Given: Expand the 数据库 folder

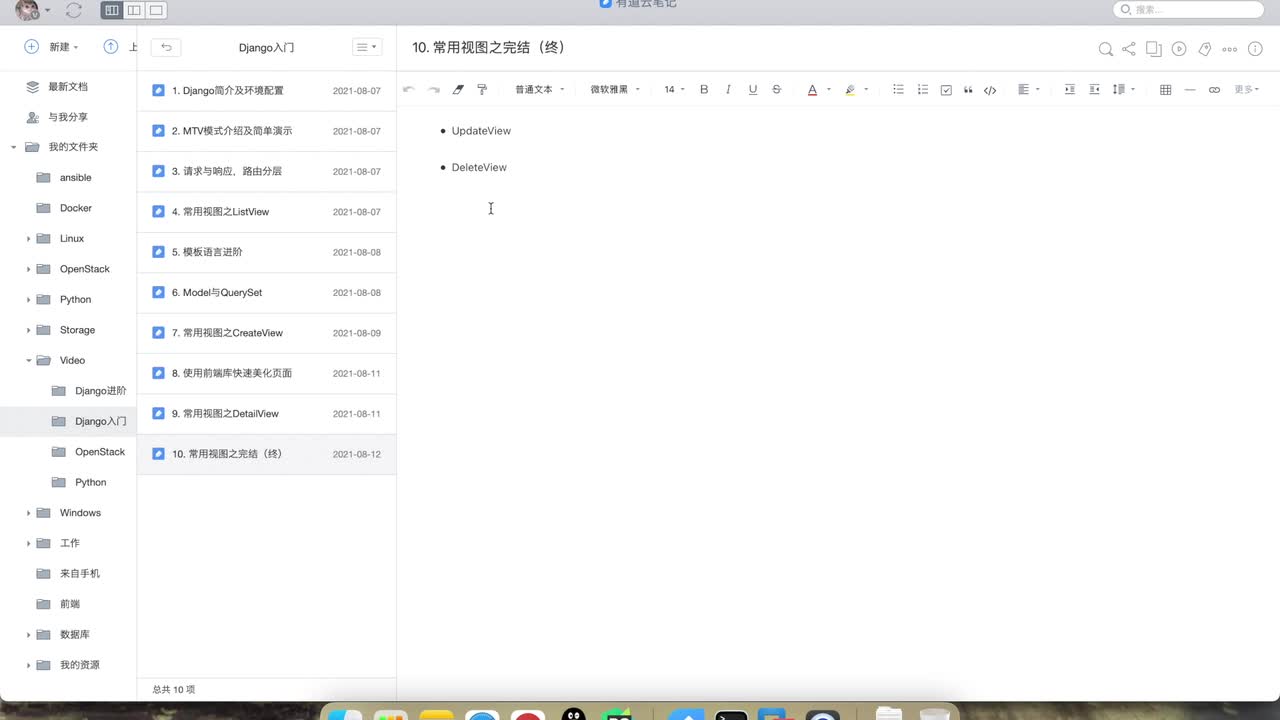Looking at the screenshot, I should 28,635.
